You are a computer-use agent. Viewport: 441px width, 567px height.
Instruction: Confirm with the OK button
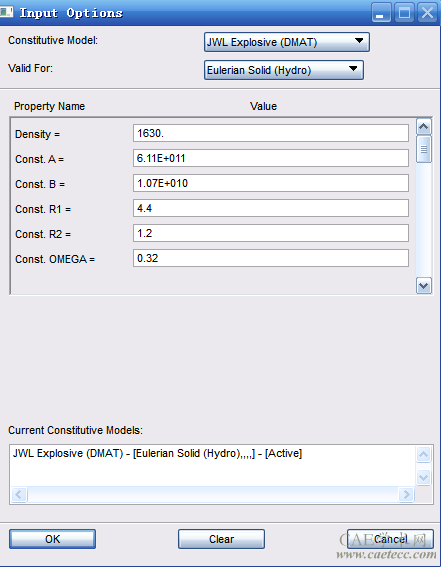[x=52, y=539]
